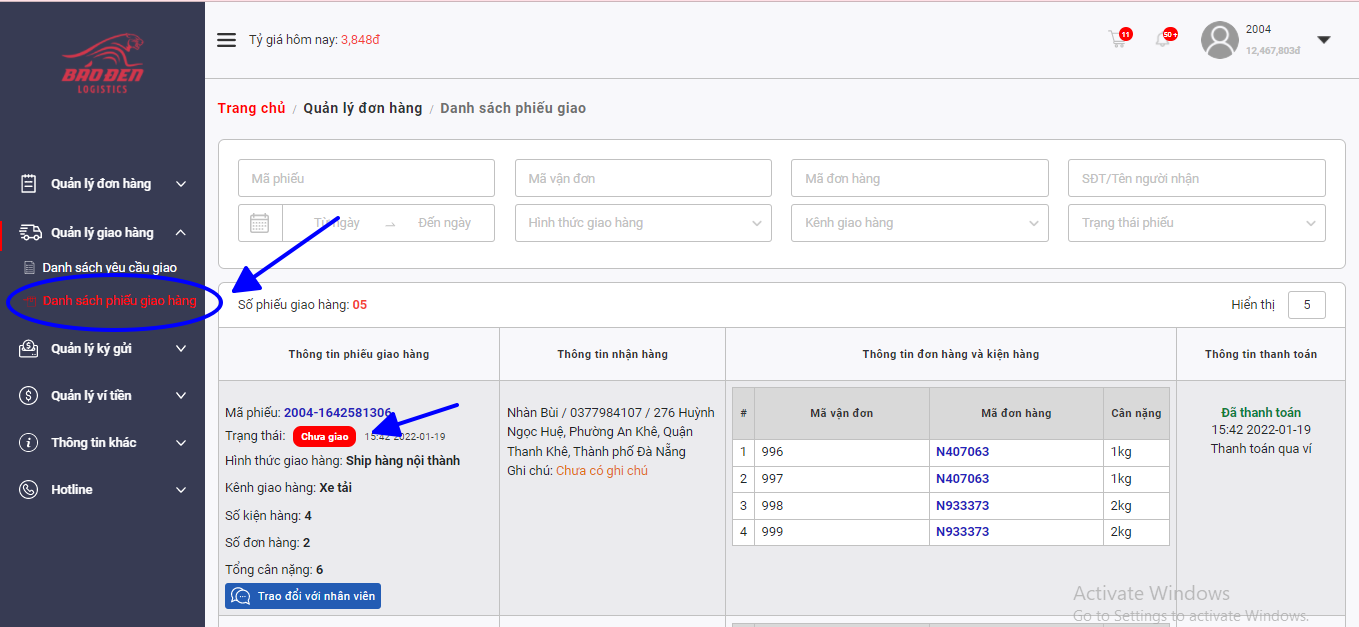
Task: Open the shopping cart icon
Action: click(1117, 40)
